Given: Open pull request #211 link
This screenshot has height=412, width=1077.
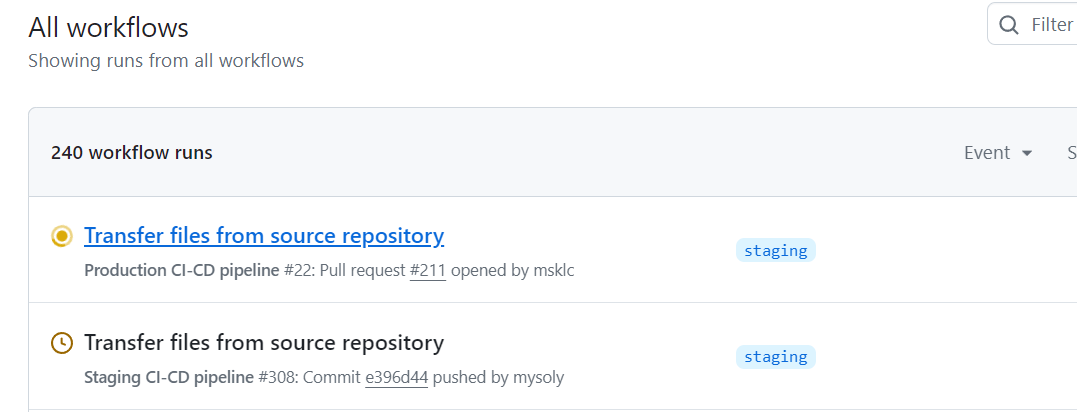Looking at the screenshot, I should point(428,271).
